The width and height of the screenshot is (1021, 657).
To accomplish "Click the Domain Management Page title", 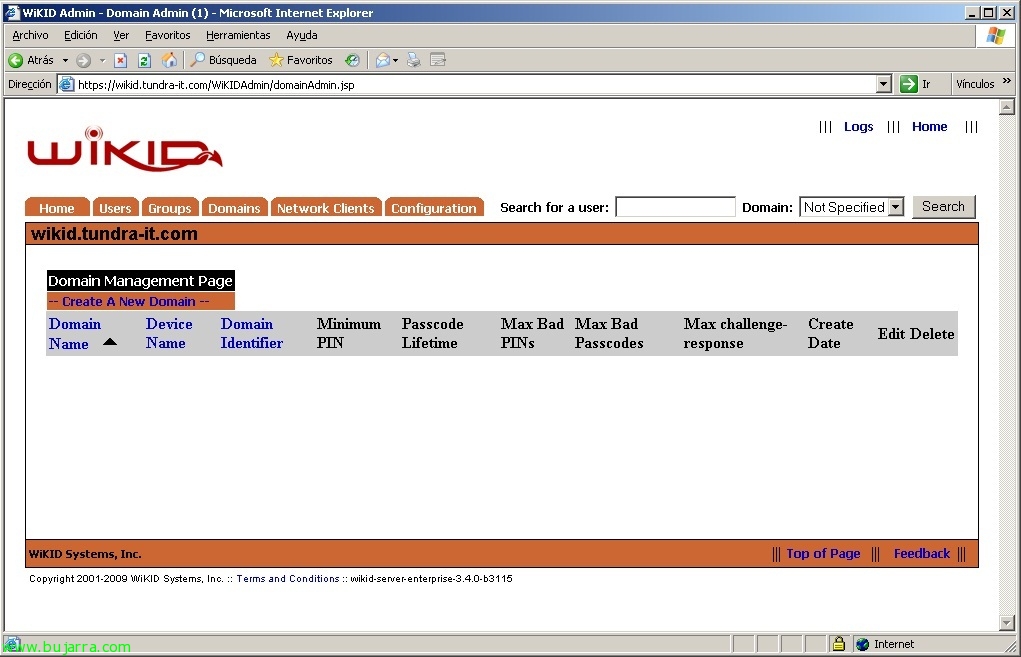I will point(141,281).
